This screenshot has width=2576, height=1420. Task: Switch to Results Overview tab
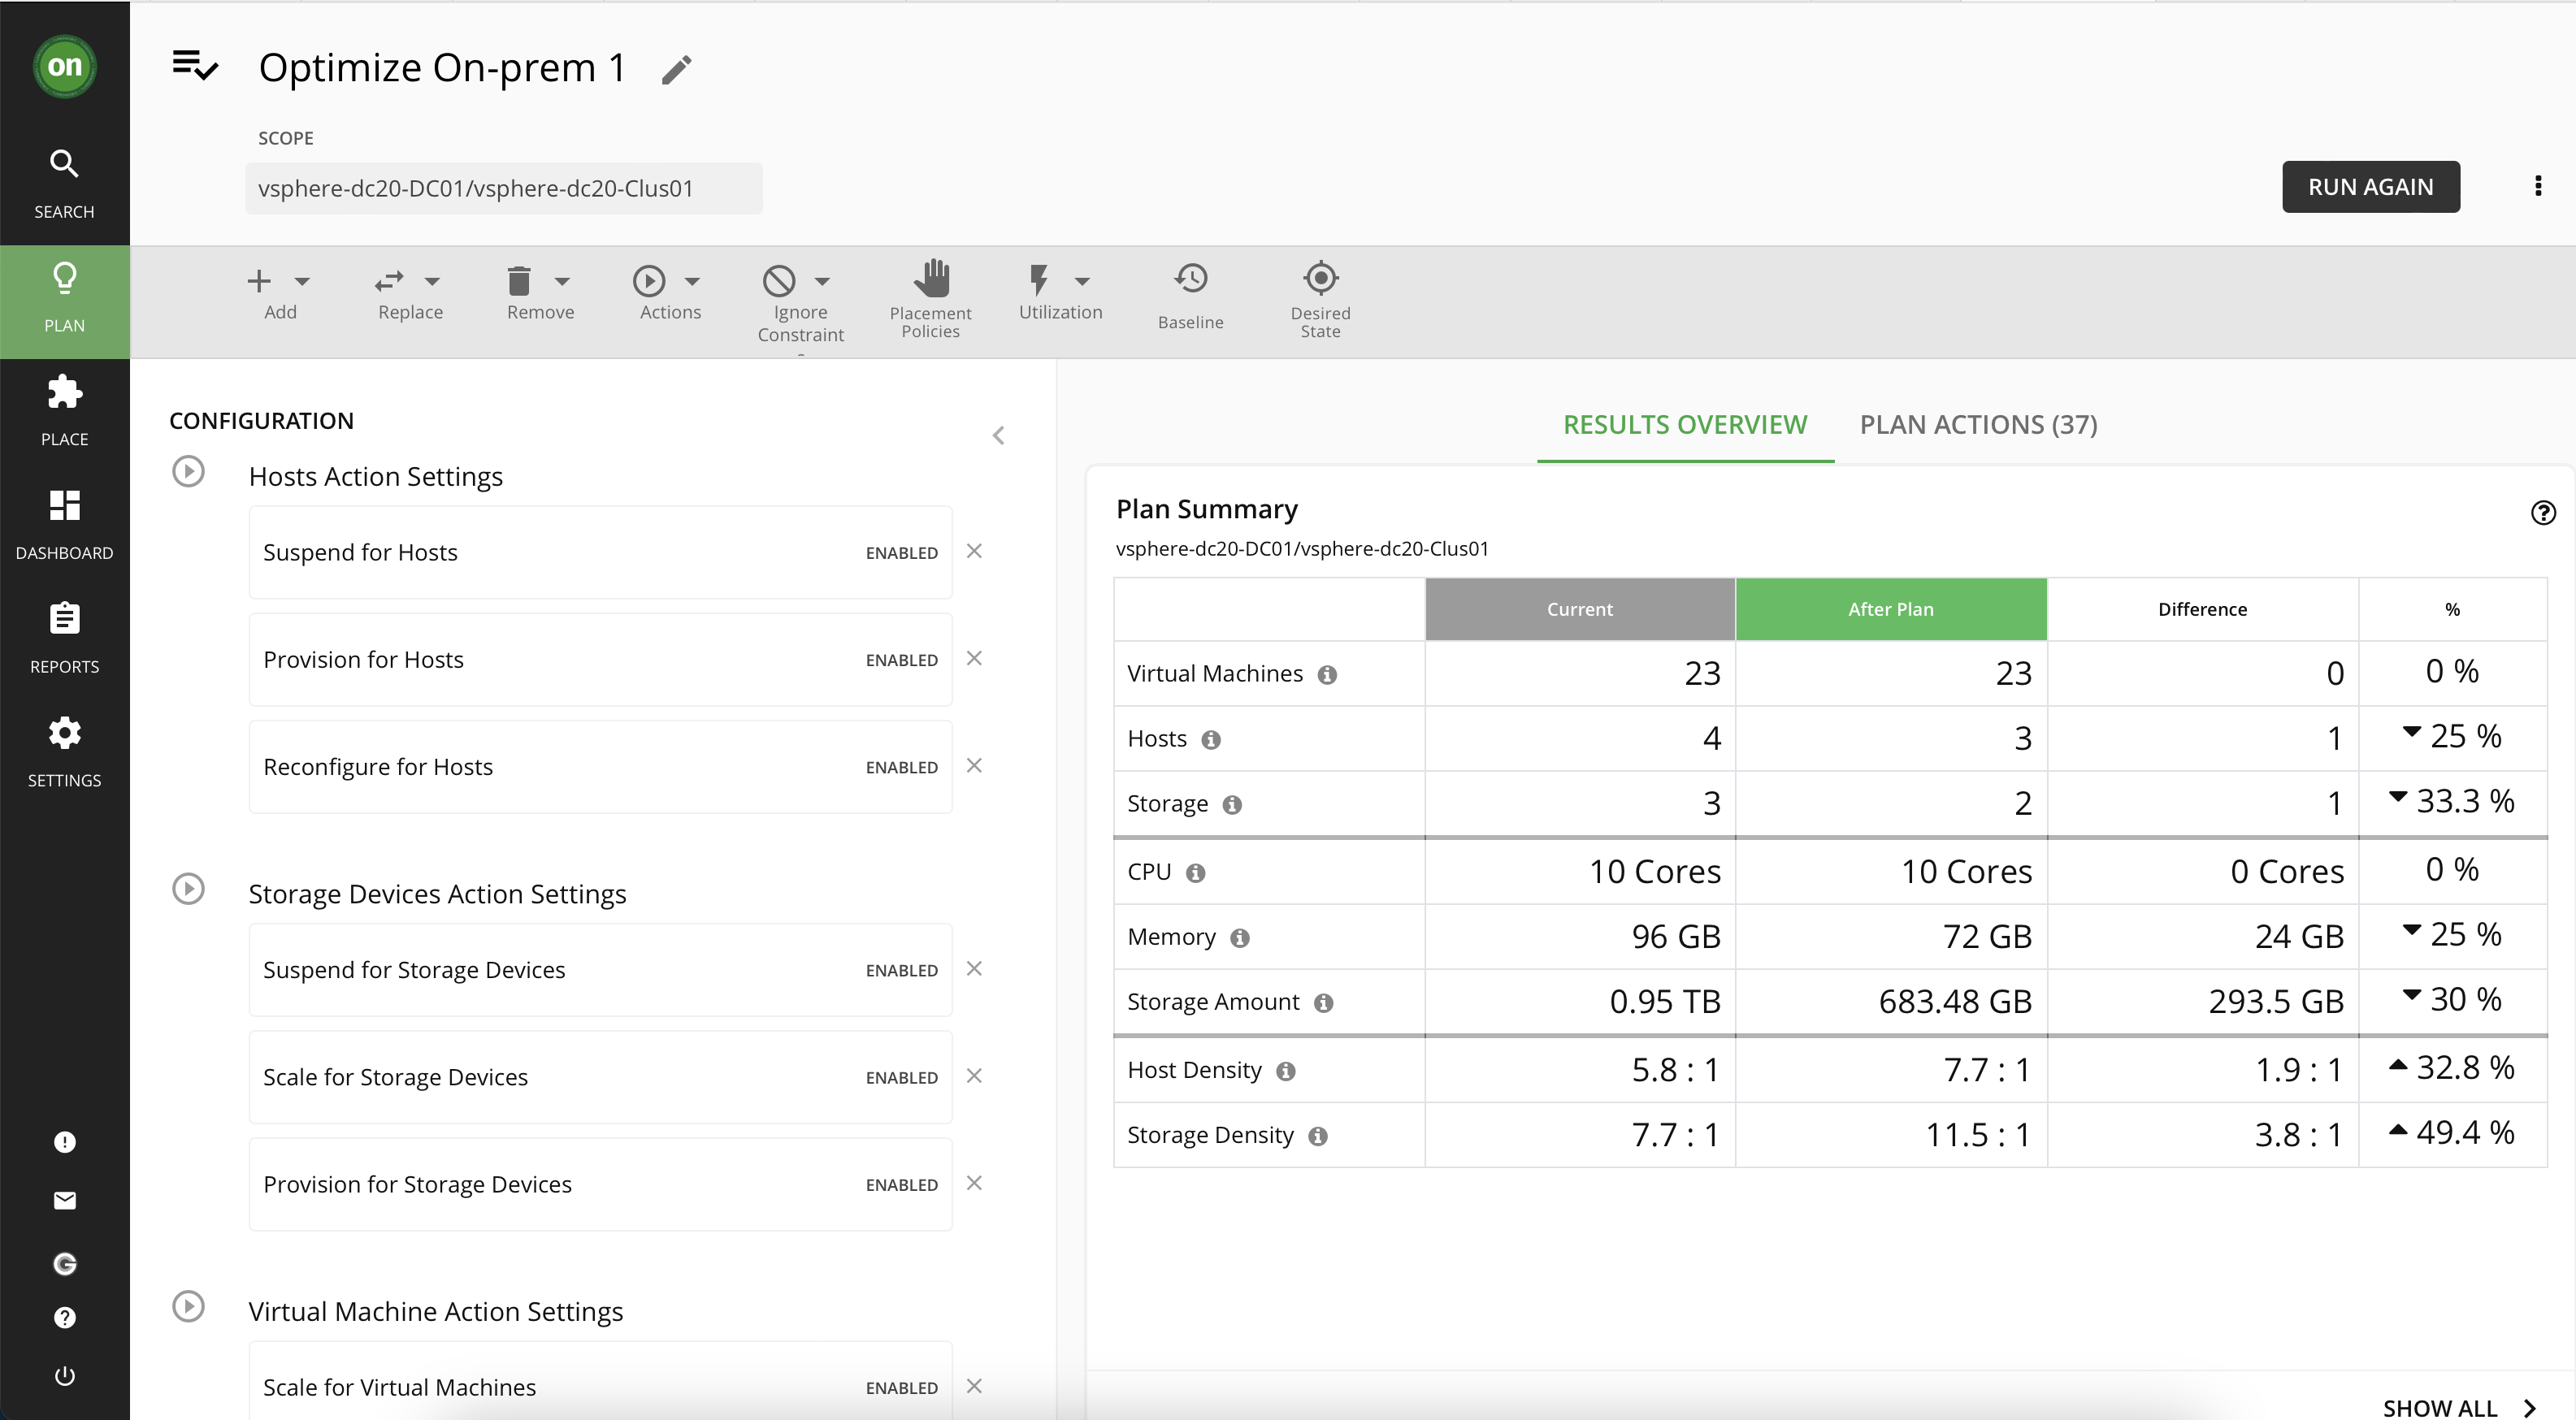tap(1685, 425)
